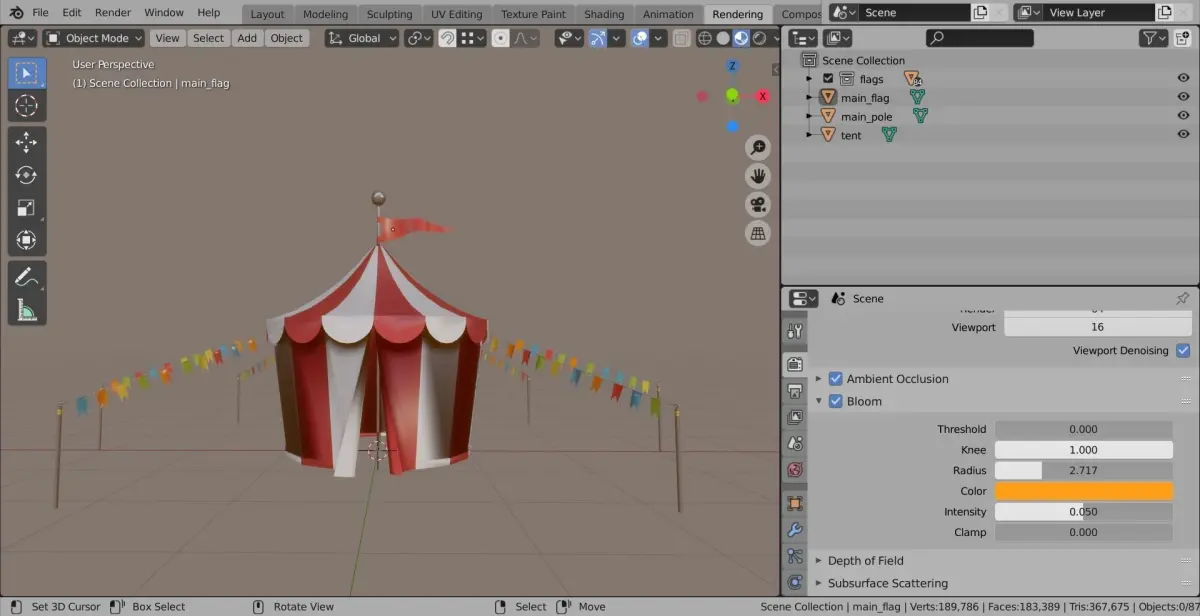Open the File menu

(x=40, y=12)
